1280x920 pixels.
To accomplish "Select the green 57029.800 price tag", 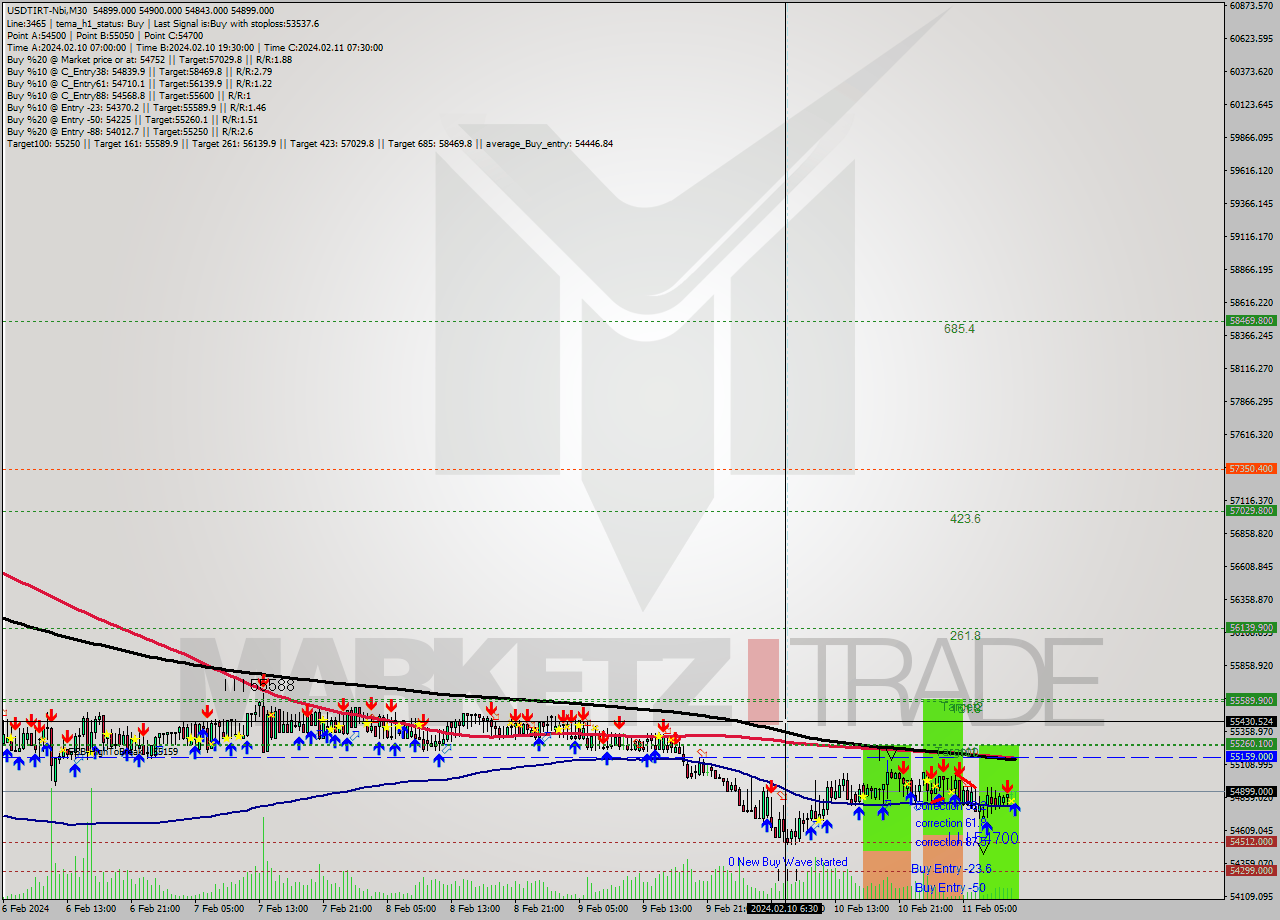I will [x=1250, y=511].
